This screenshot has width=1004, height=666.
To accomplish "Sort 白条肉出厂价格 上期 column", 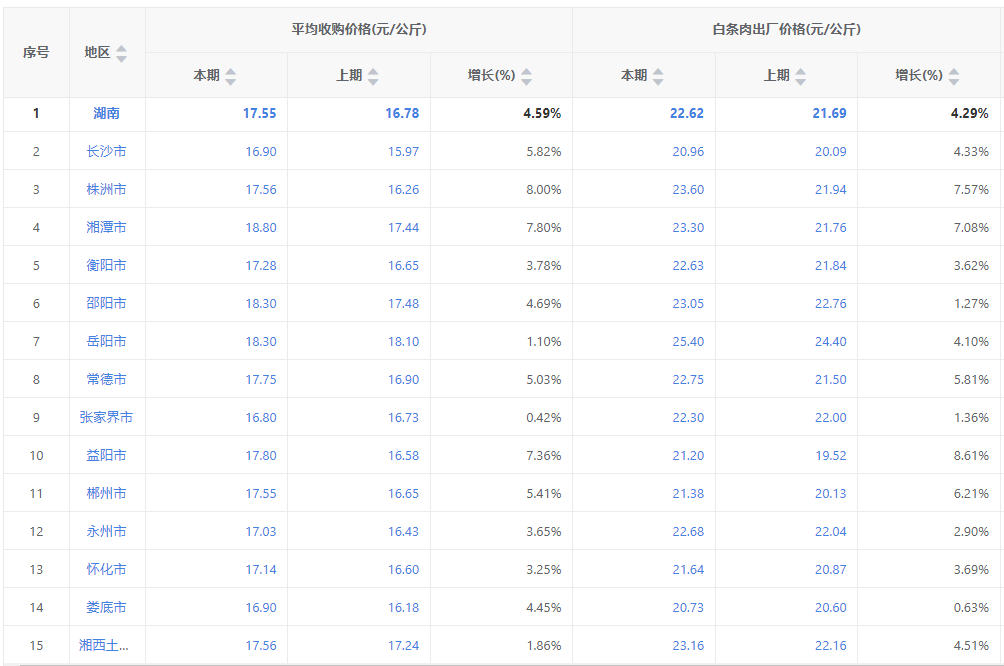I will click(800, 76).
